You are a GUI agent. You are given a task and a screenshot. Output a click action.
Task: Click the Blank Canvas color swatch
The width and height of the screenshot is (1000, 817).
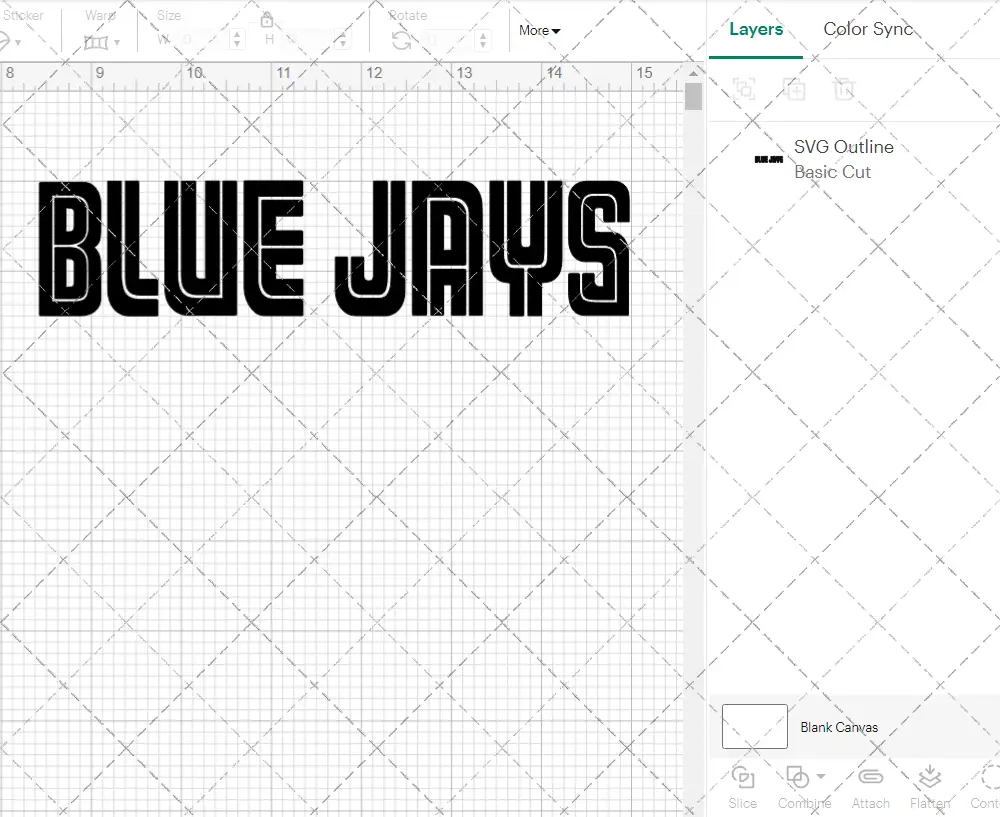(x=754, y=727)
